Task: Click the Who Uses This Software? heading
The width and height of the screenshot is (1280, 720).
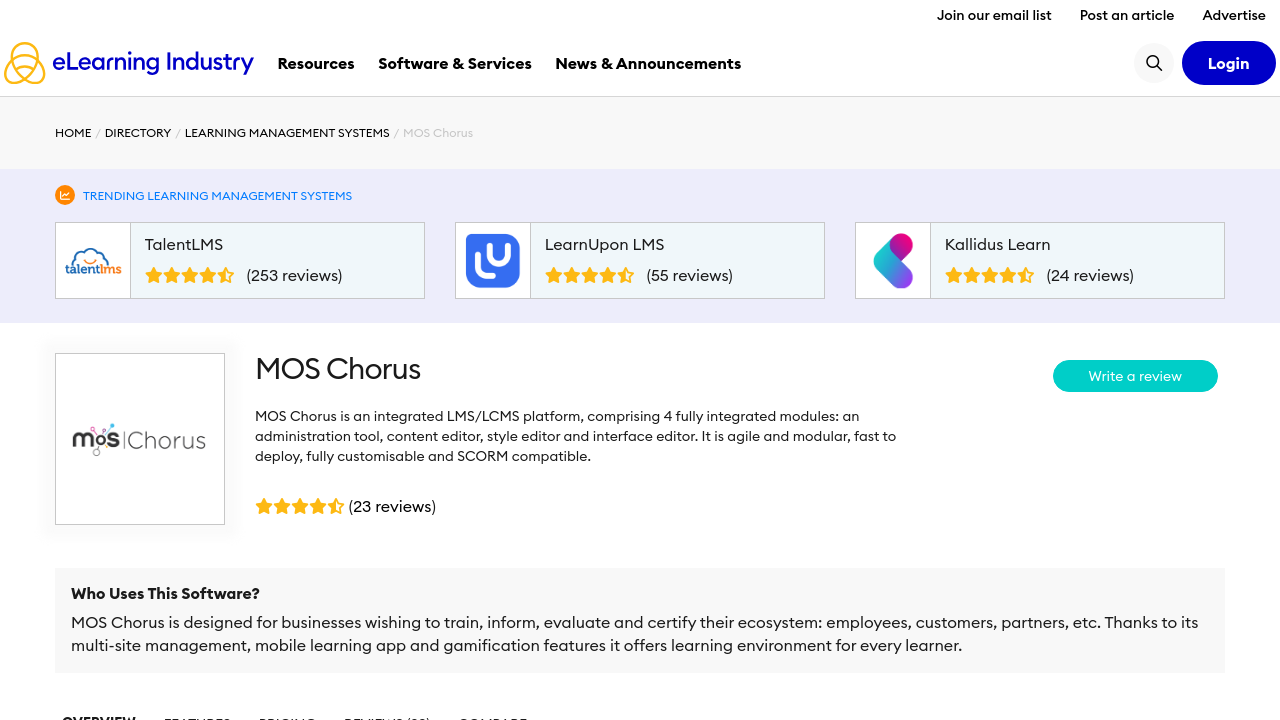Action: pyautogui.click(x=165, y=593)
